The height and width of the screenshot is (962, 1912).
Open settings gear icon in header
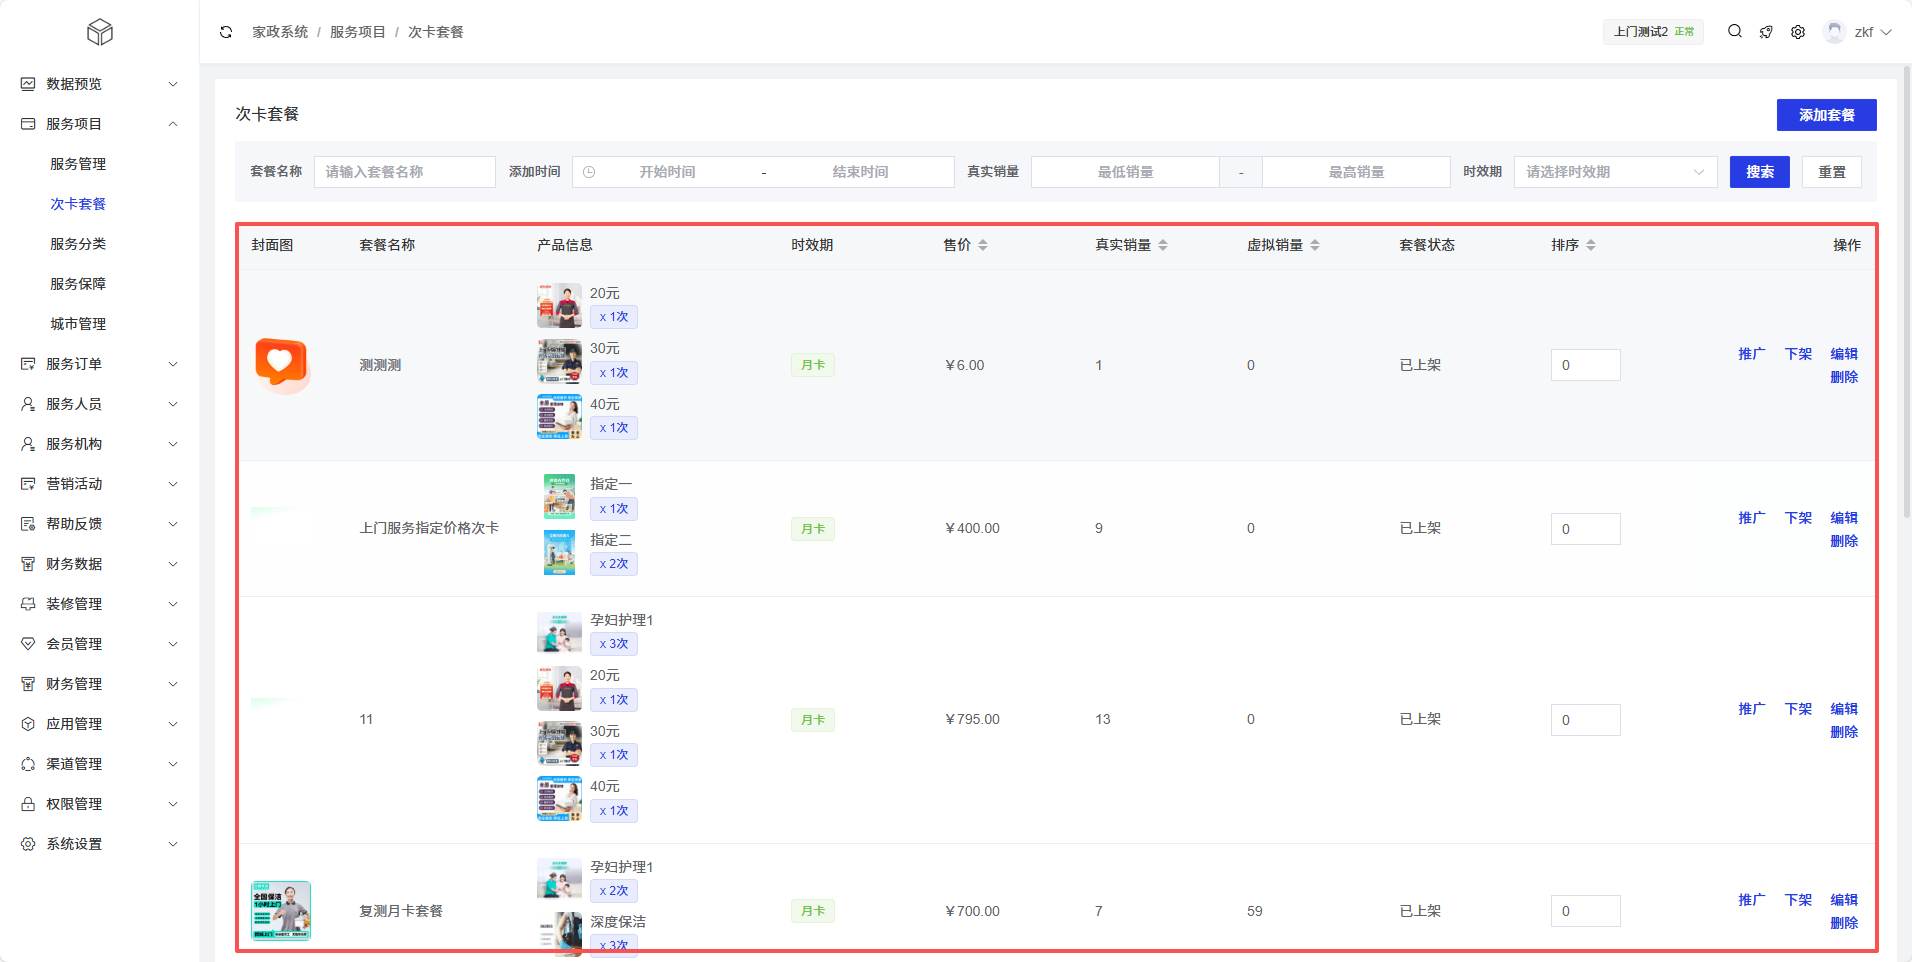pyautogui.click(x=1798, y=32)
